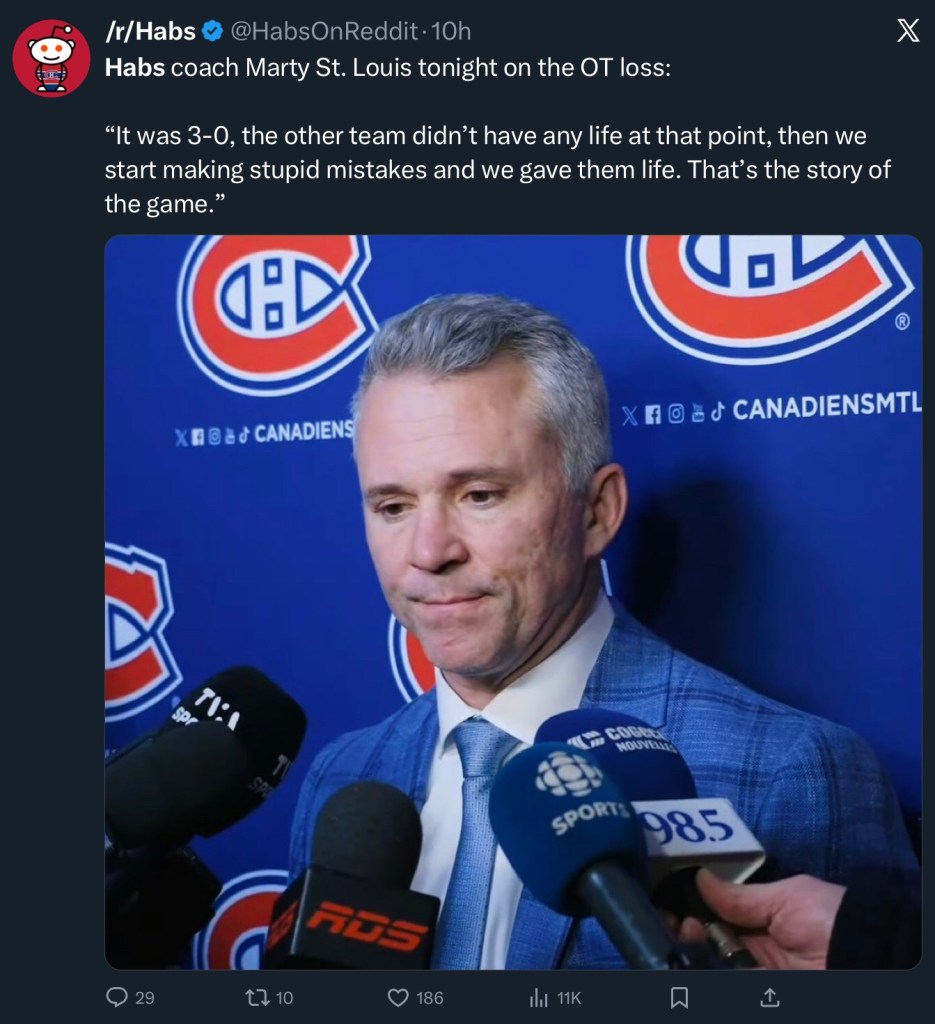Share the post with the upload arrow icon

(x=770, y=997)
